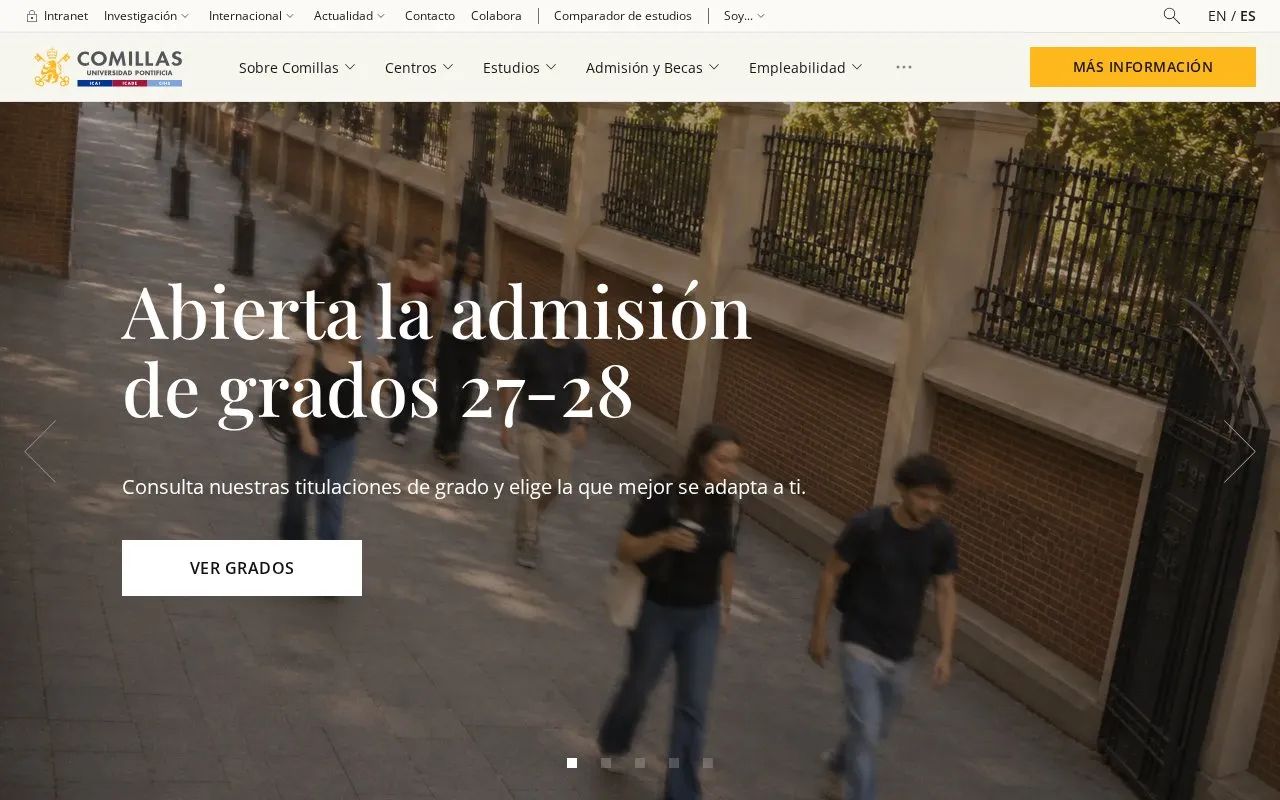
Task: Click the MÁS INFORMACIÓN button
Action: point(1143,67)
